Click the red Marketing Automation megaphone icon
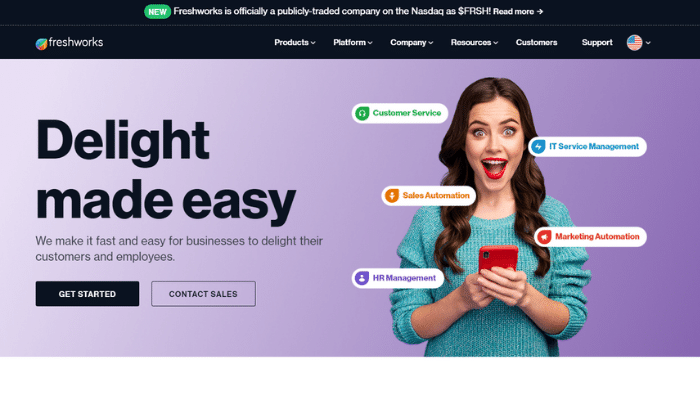Image resolution: width=700 pixels, height=400 pixels. [x=544, y=237]
